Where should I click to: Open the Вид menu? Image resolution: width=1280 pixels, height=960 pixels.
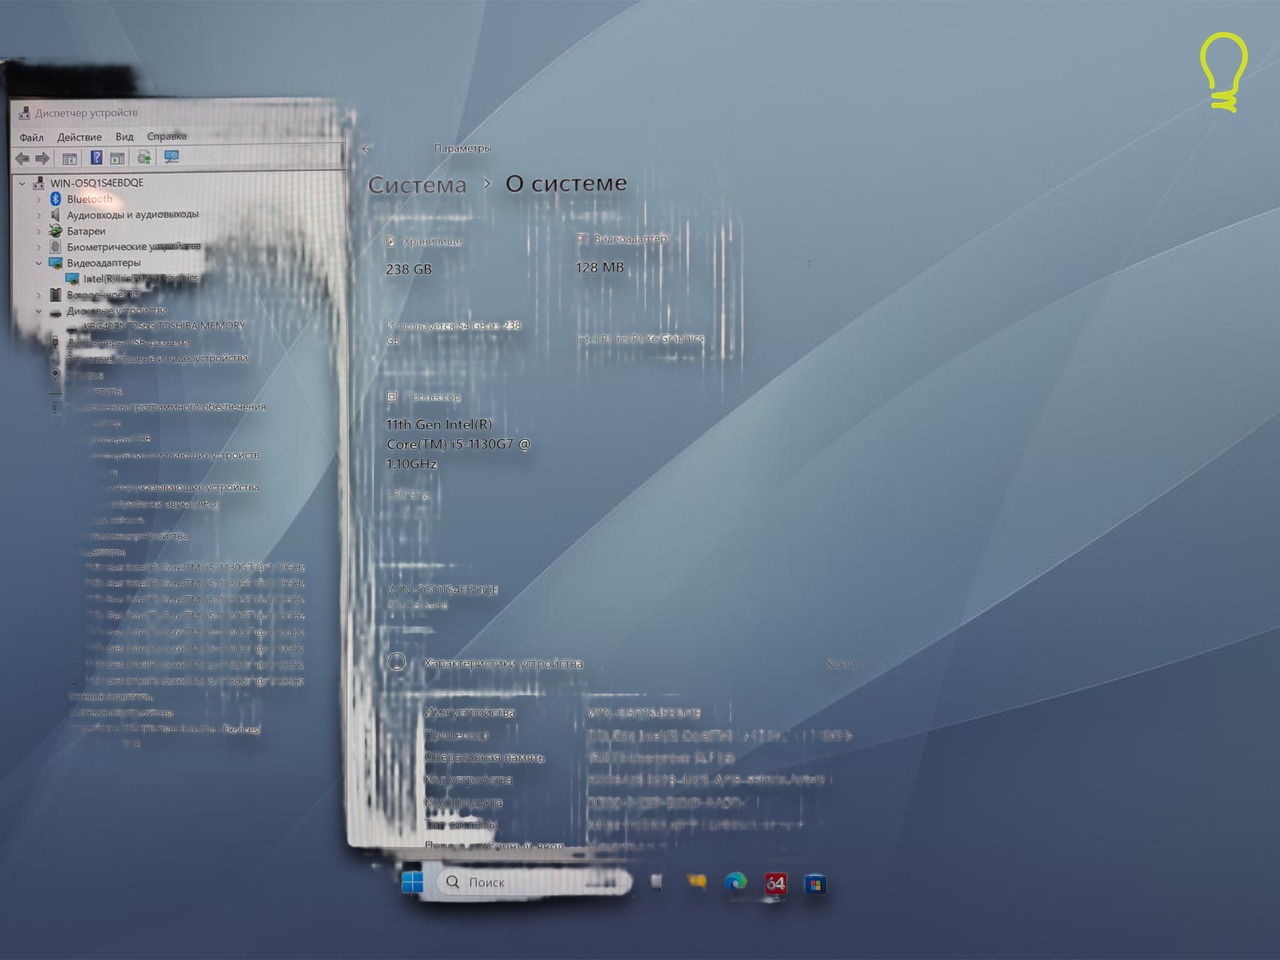coord(124,137)
